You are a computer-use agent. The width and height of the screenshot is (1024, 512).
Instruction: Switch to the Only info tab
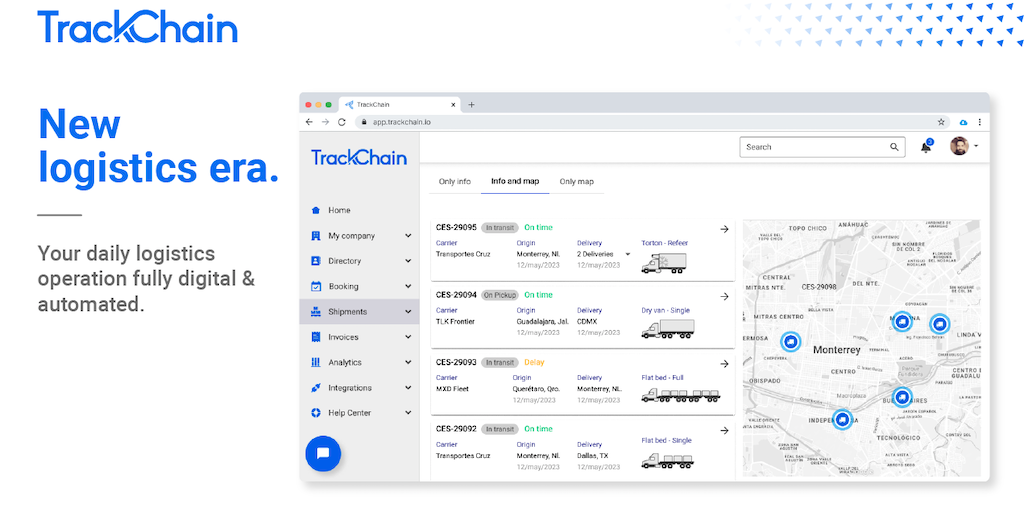pos(455,181)
